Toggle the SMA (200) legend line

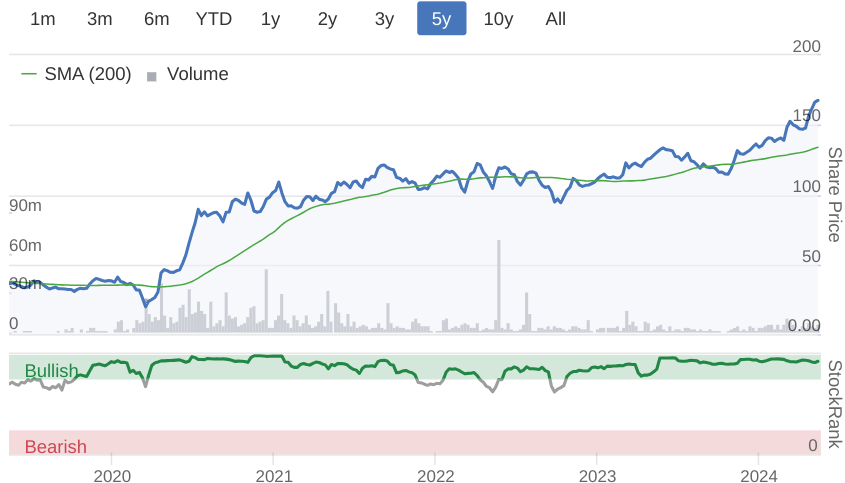coord(76,74)
